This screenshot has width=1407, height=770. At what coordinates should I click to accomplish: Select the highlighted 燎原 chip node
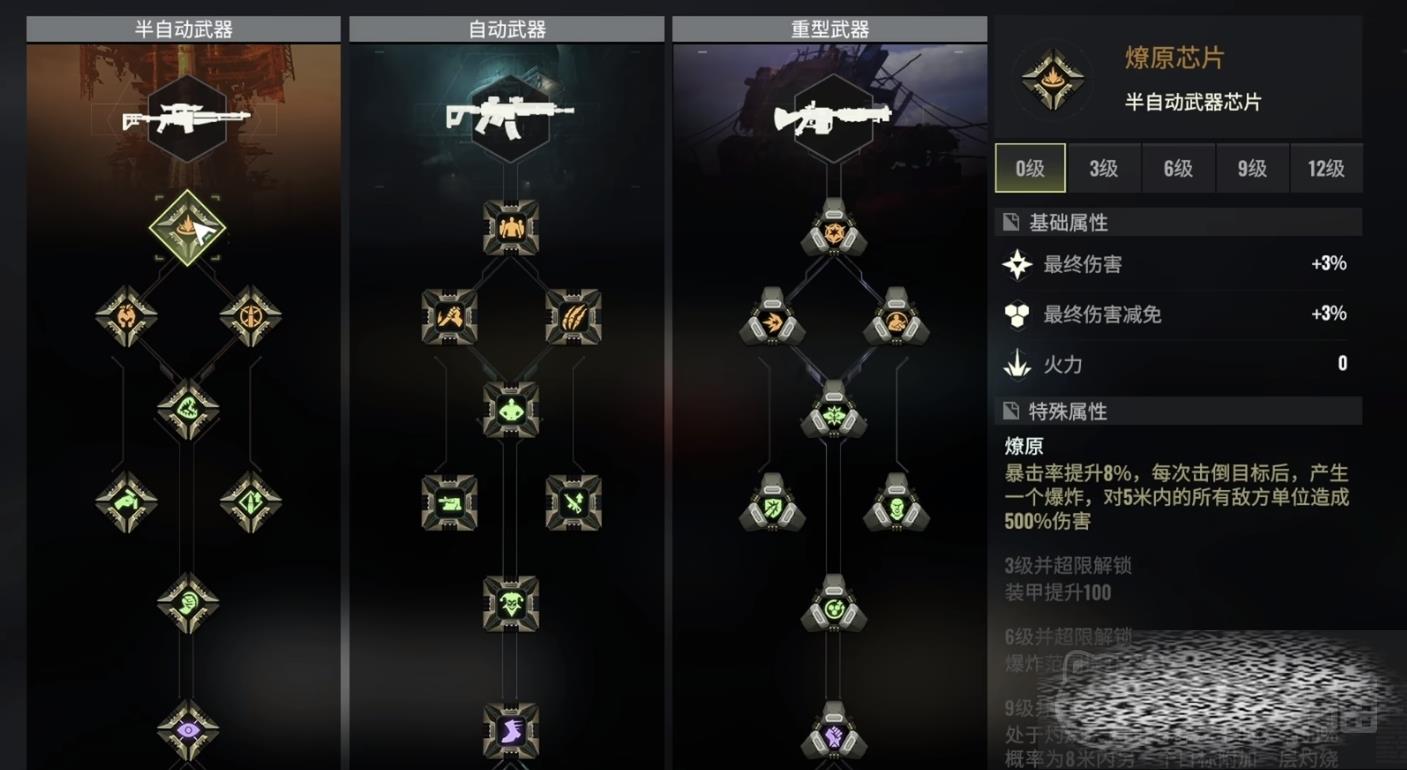pos(187,228)
